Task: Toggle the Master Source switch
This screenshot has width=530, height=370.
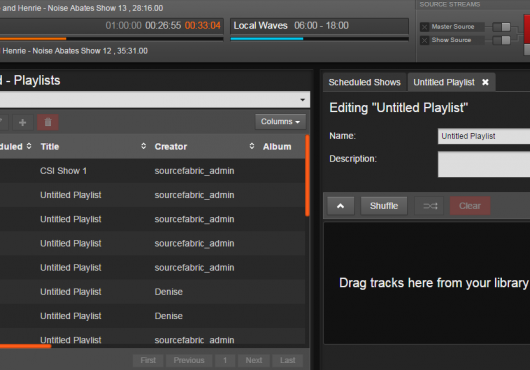Action: 502,27
